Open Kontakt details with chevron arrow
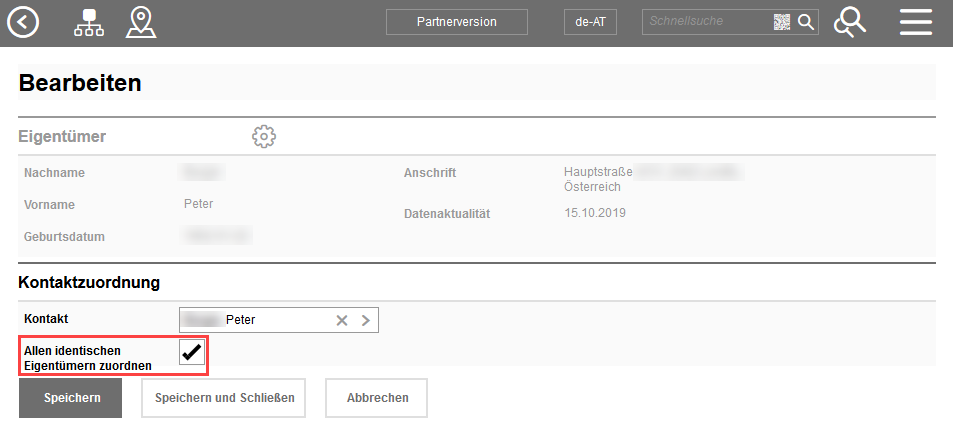 click(x=365, y=321)
